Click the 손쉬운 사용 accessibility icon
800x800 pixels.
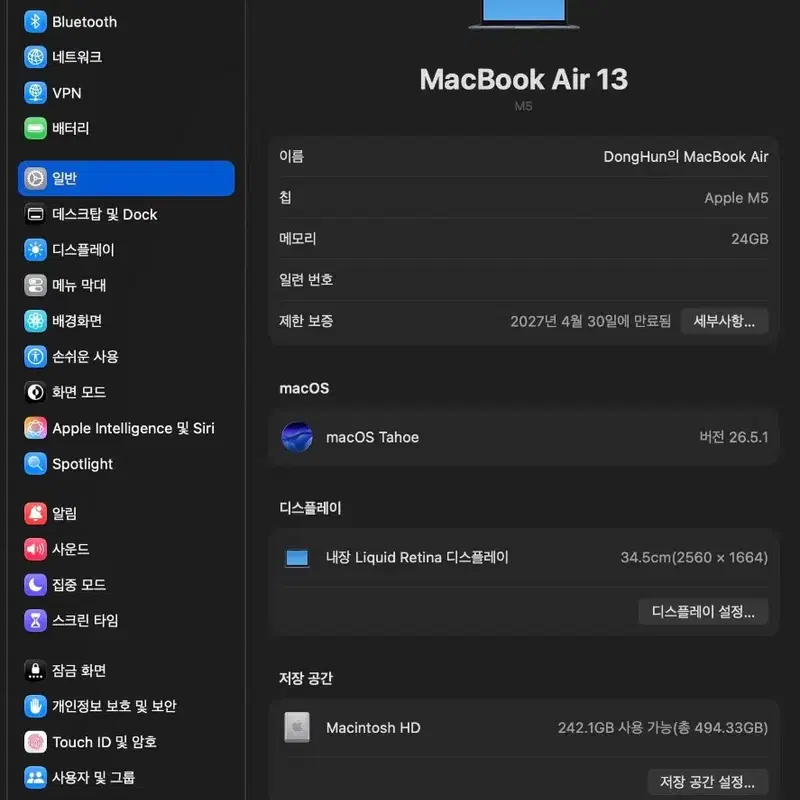(35, 357)
